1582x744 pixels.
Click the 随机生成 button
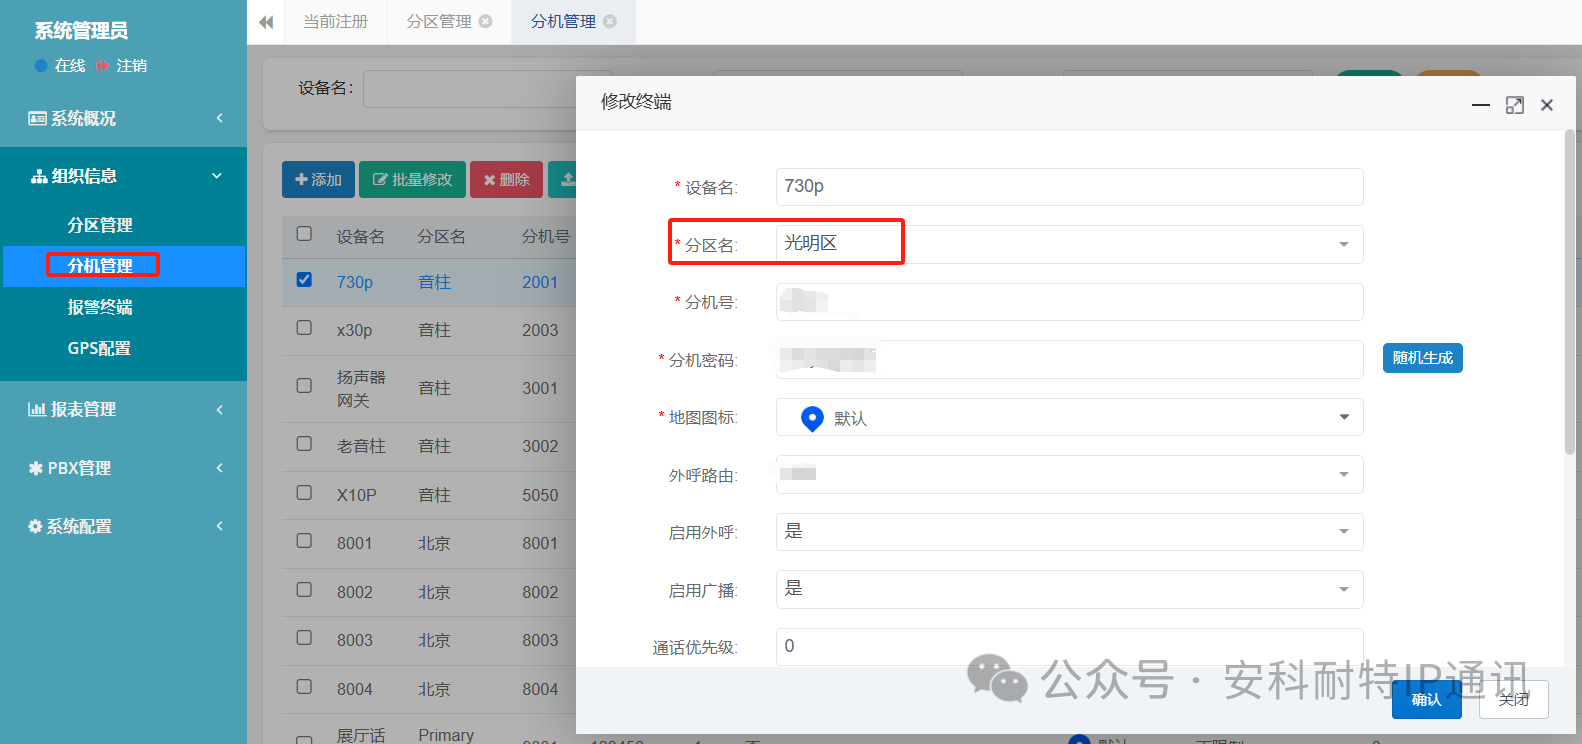pyautogui.click(x=1422, y=358)
